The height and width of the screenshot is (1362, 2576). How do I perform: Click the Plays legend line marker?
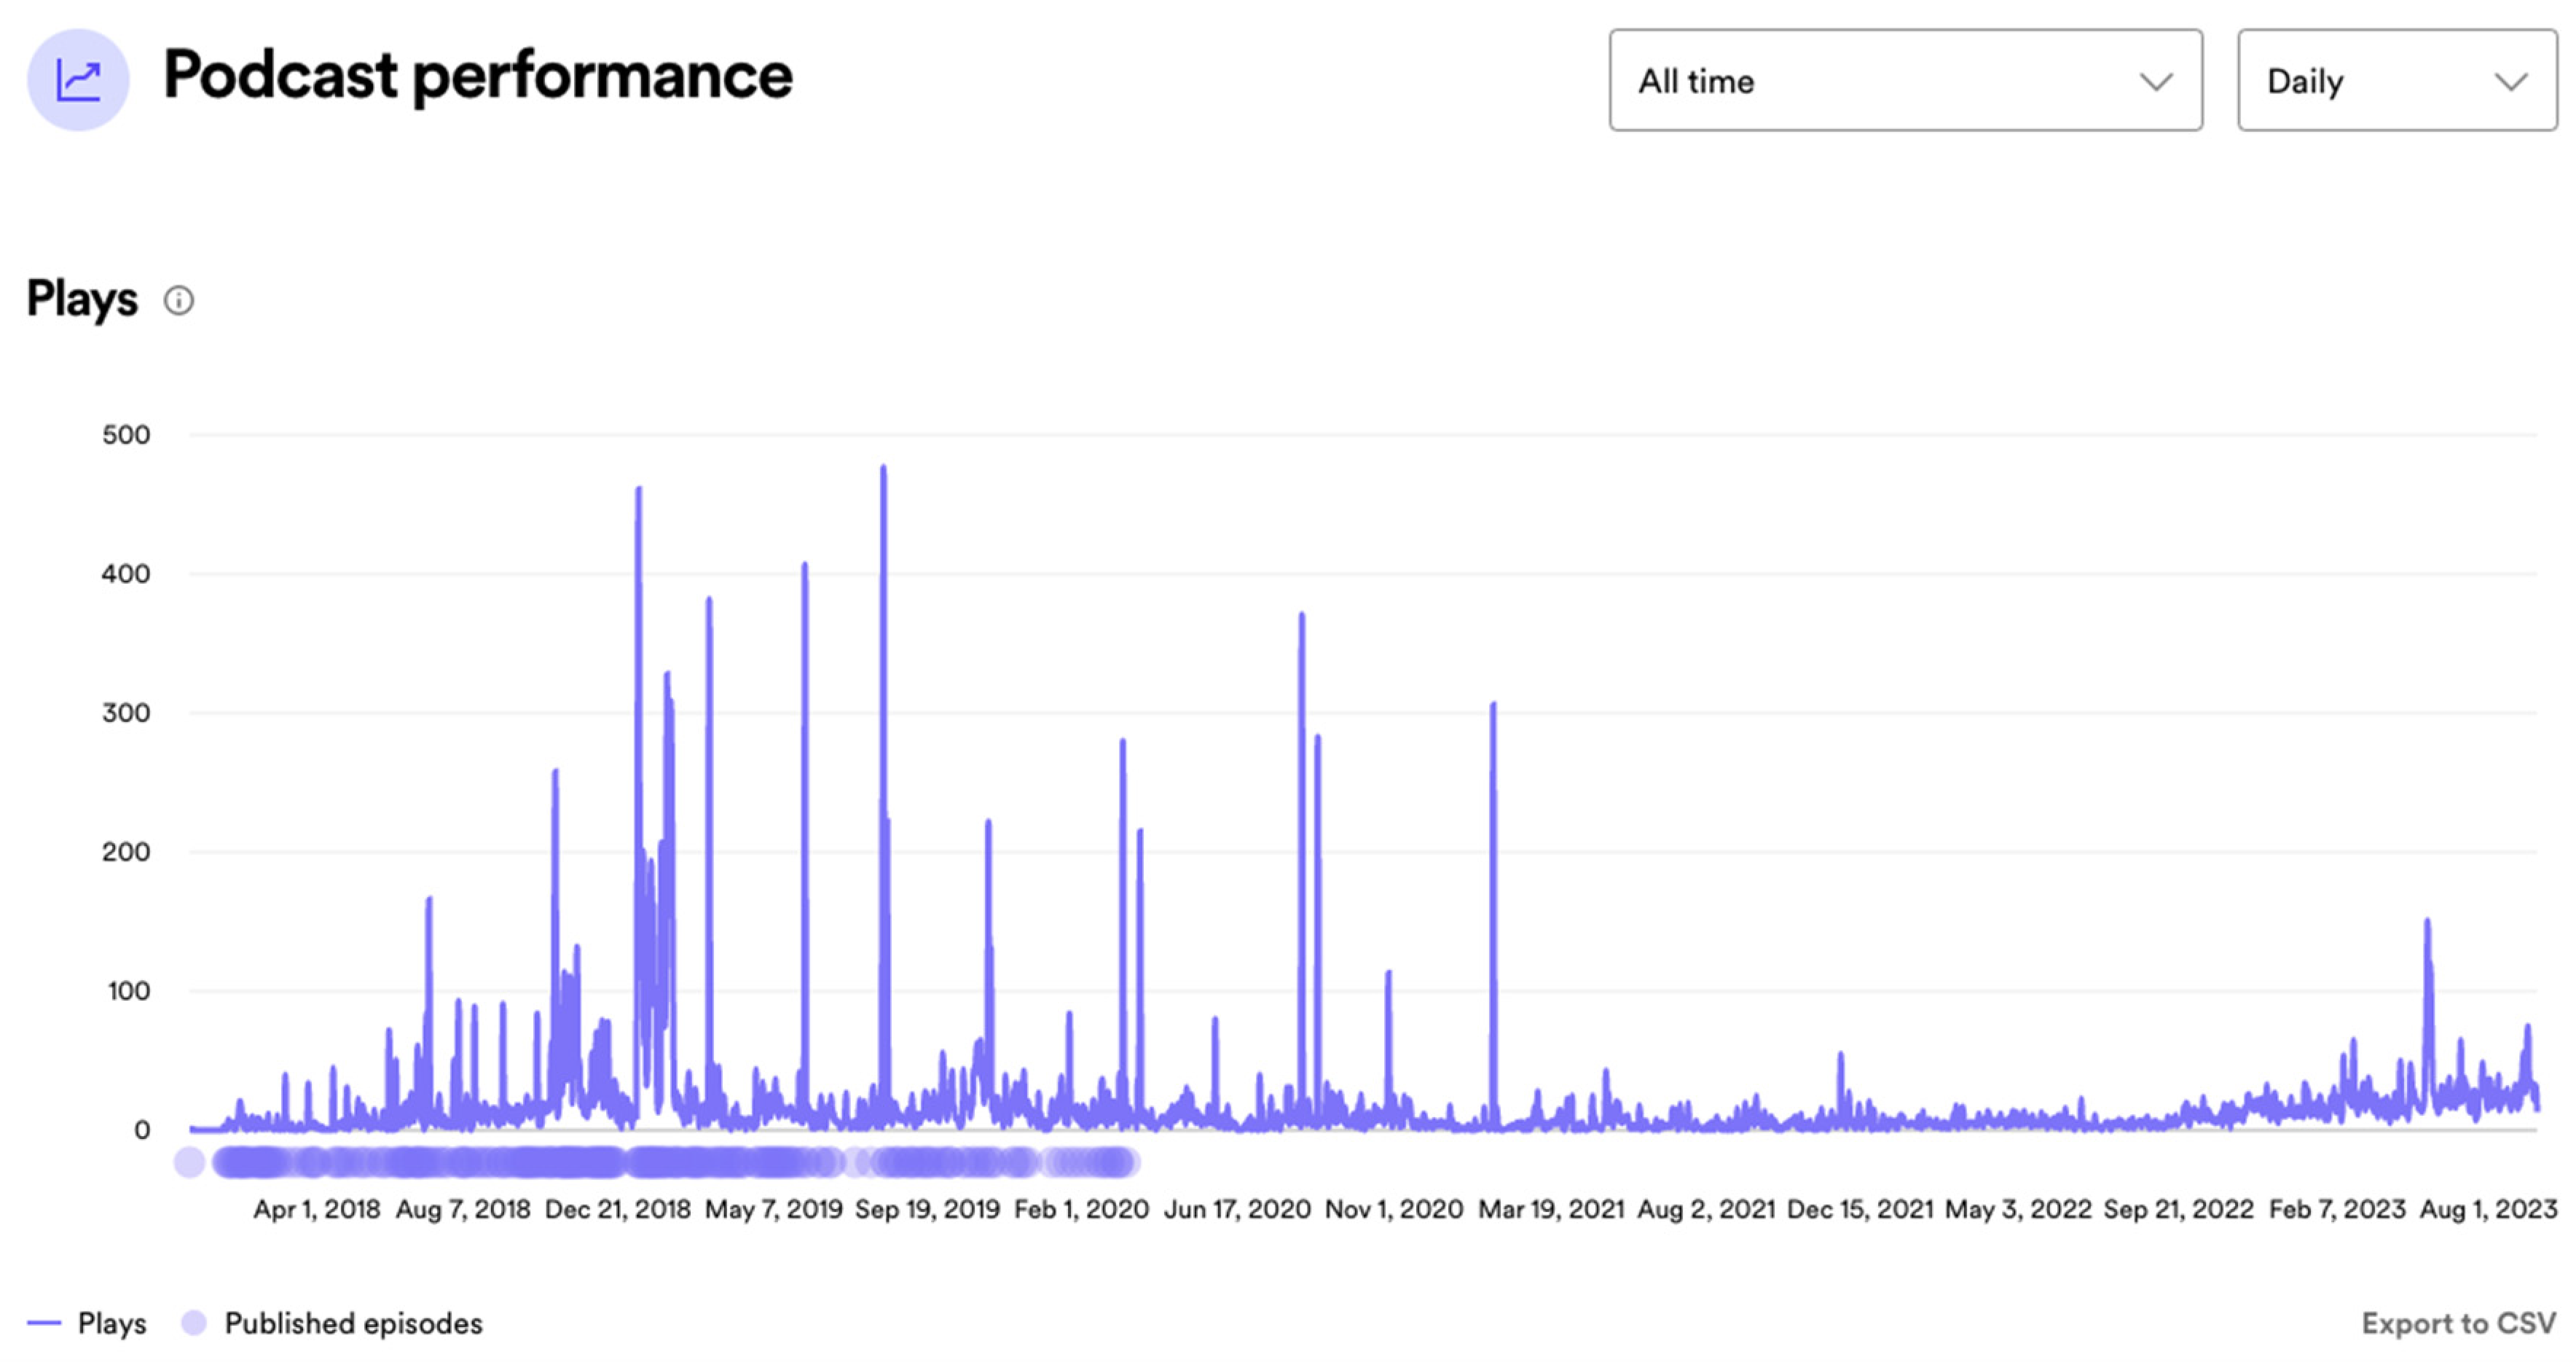click(x=45, y=1323)
